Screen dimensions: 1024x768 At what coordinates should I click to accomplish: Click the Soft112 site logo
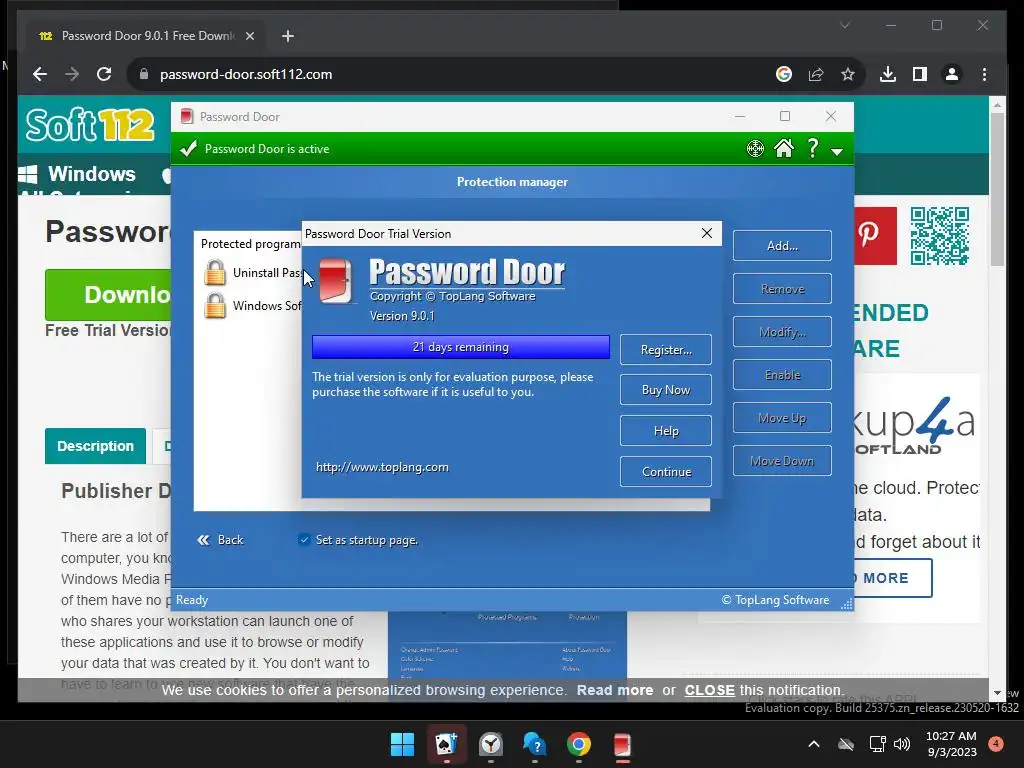(x=90, y=124)
